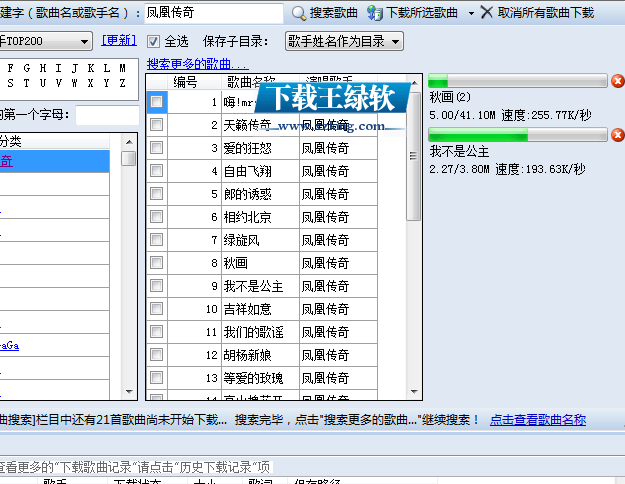
Task: Open the arrow beside download selected songs
Action: 471,14
